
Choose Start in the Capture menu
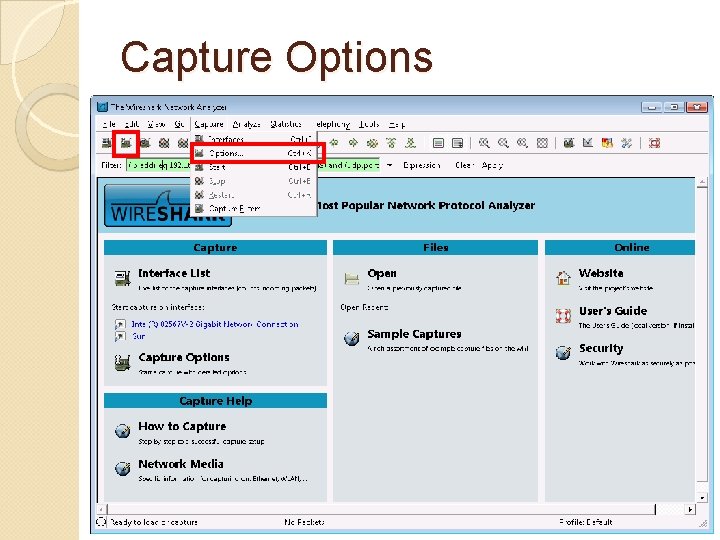pos(253,167)
